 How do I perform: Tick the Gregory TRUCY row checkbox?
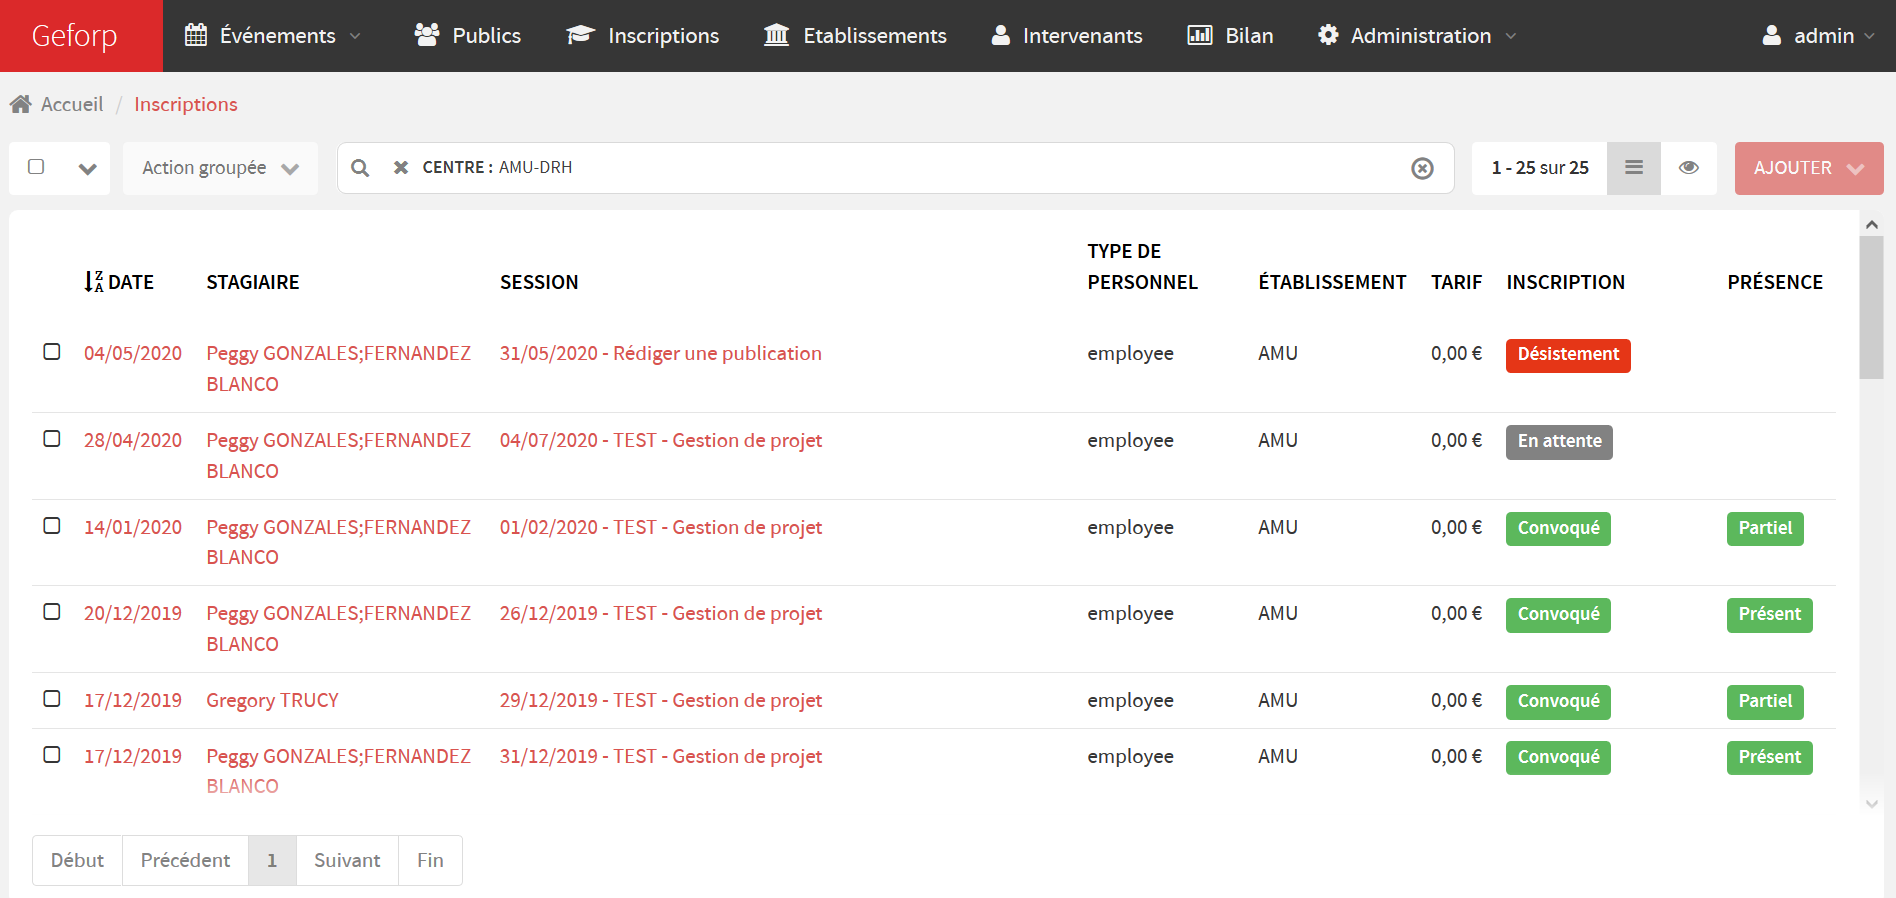pos(52,699)
